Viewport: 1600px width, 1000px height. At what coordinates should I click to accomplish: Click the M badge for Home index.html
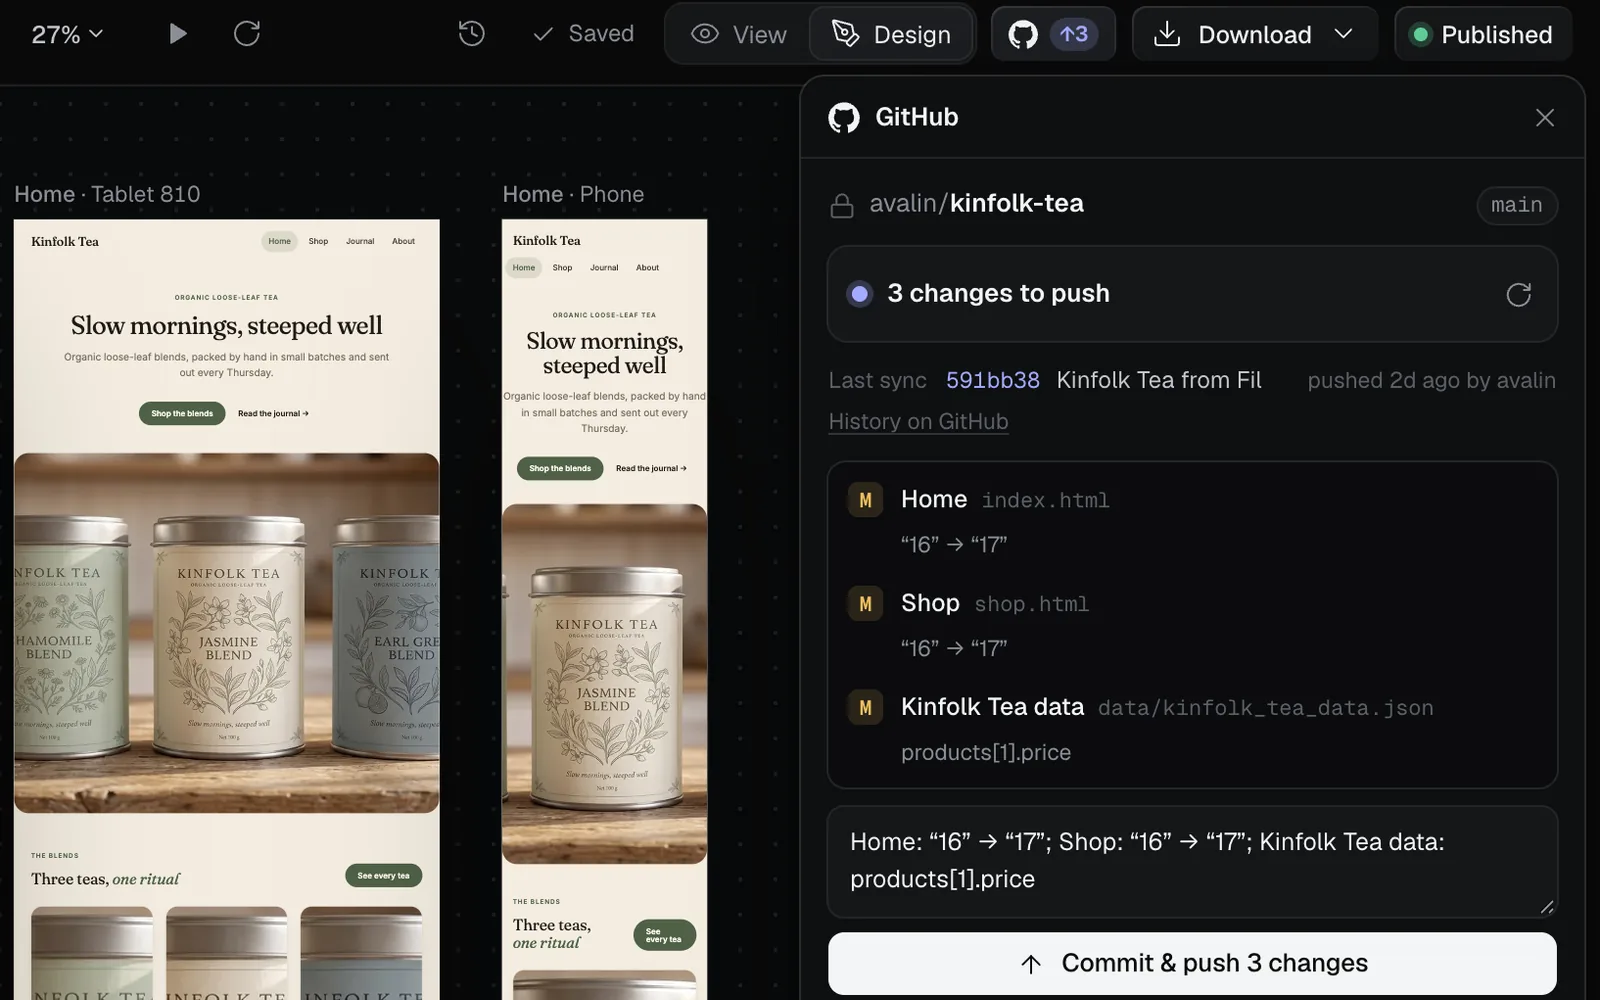tap(865, 500)
